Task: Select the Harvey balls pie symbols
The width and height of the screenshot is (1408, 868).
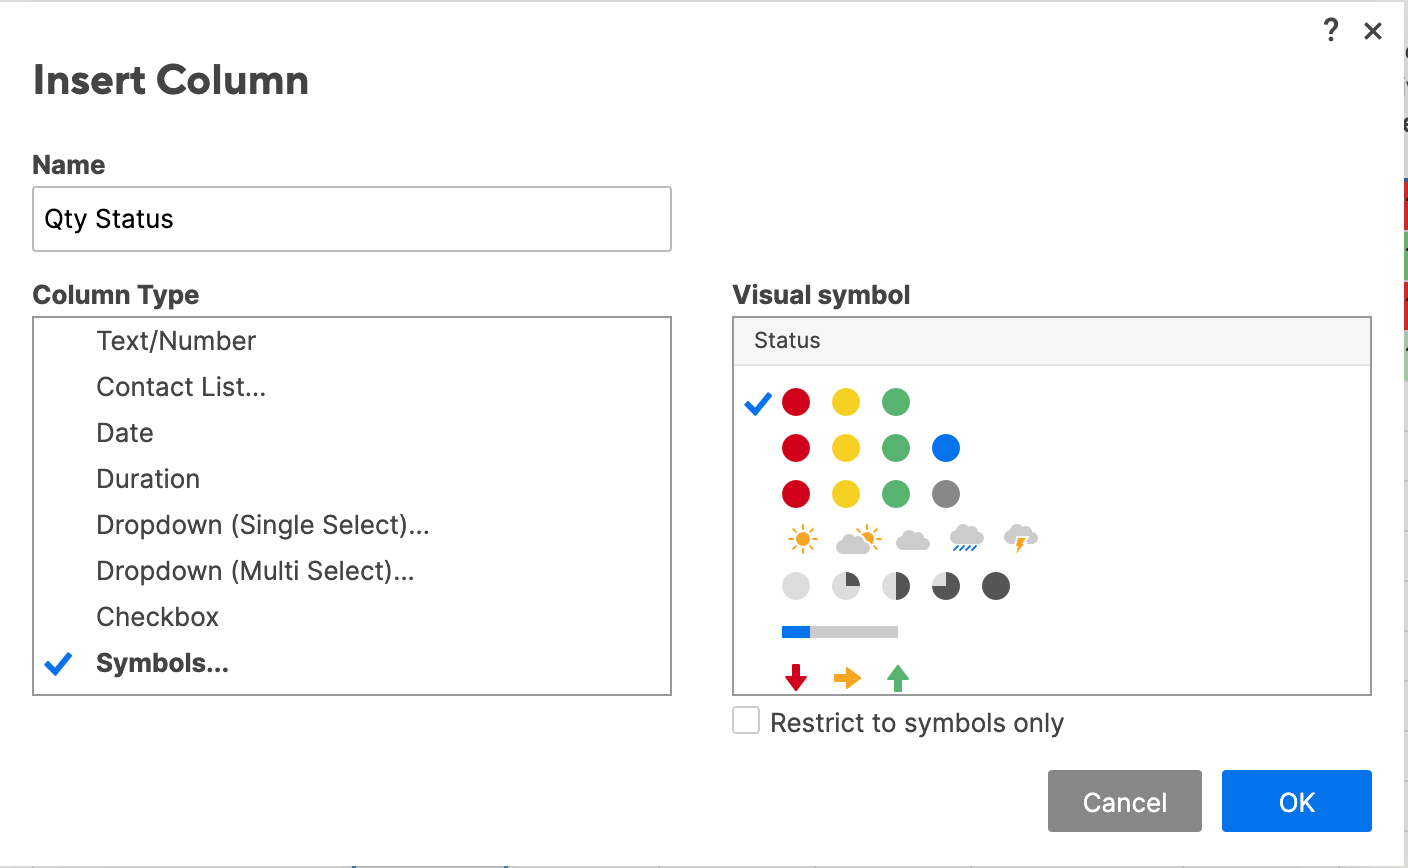Action: click(x=895, y=586)
